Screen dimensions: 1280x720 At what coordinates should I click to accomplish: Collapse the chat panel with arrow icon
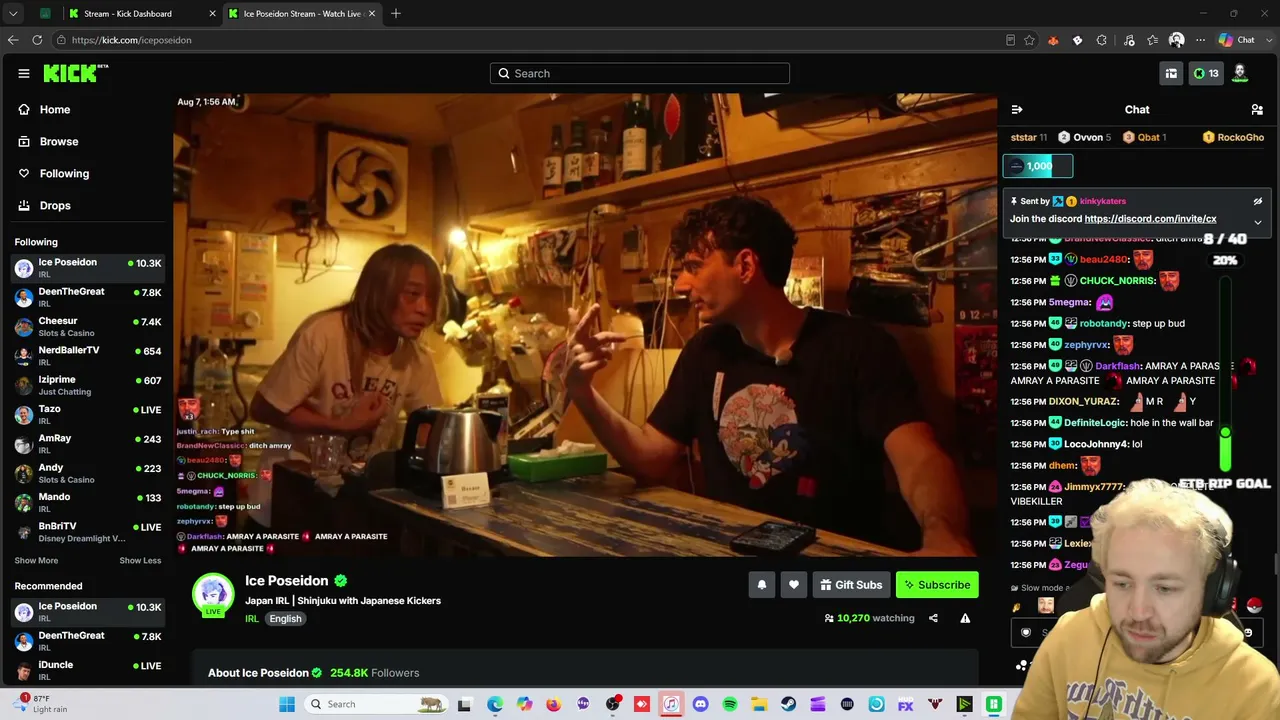coord(1017,110)
